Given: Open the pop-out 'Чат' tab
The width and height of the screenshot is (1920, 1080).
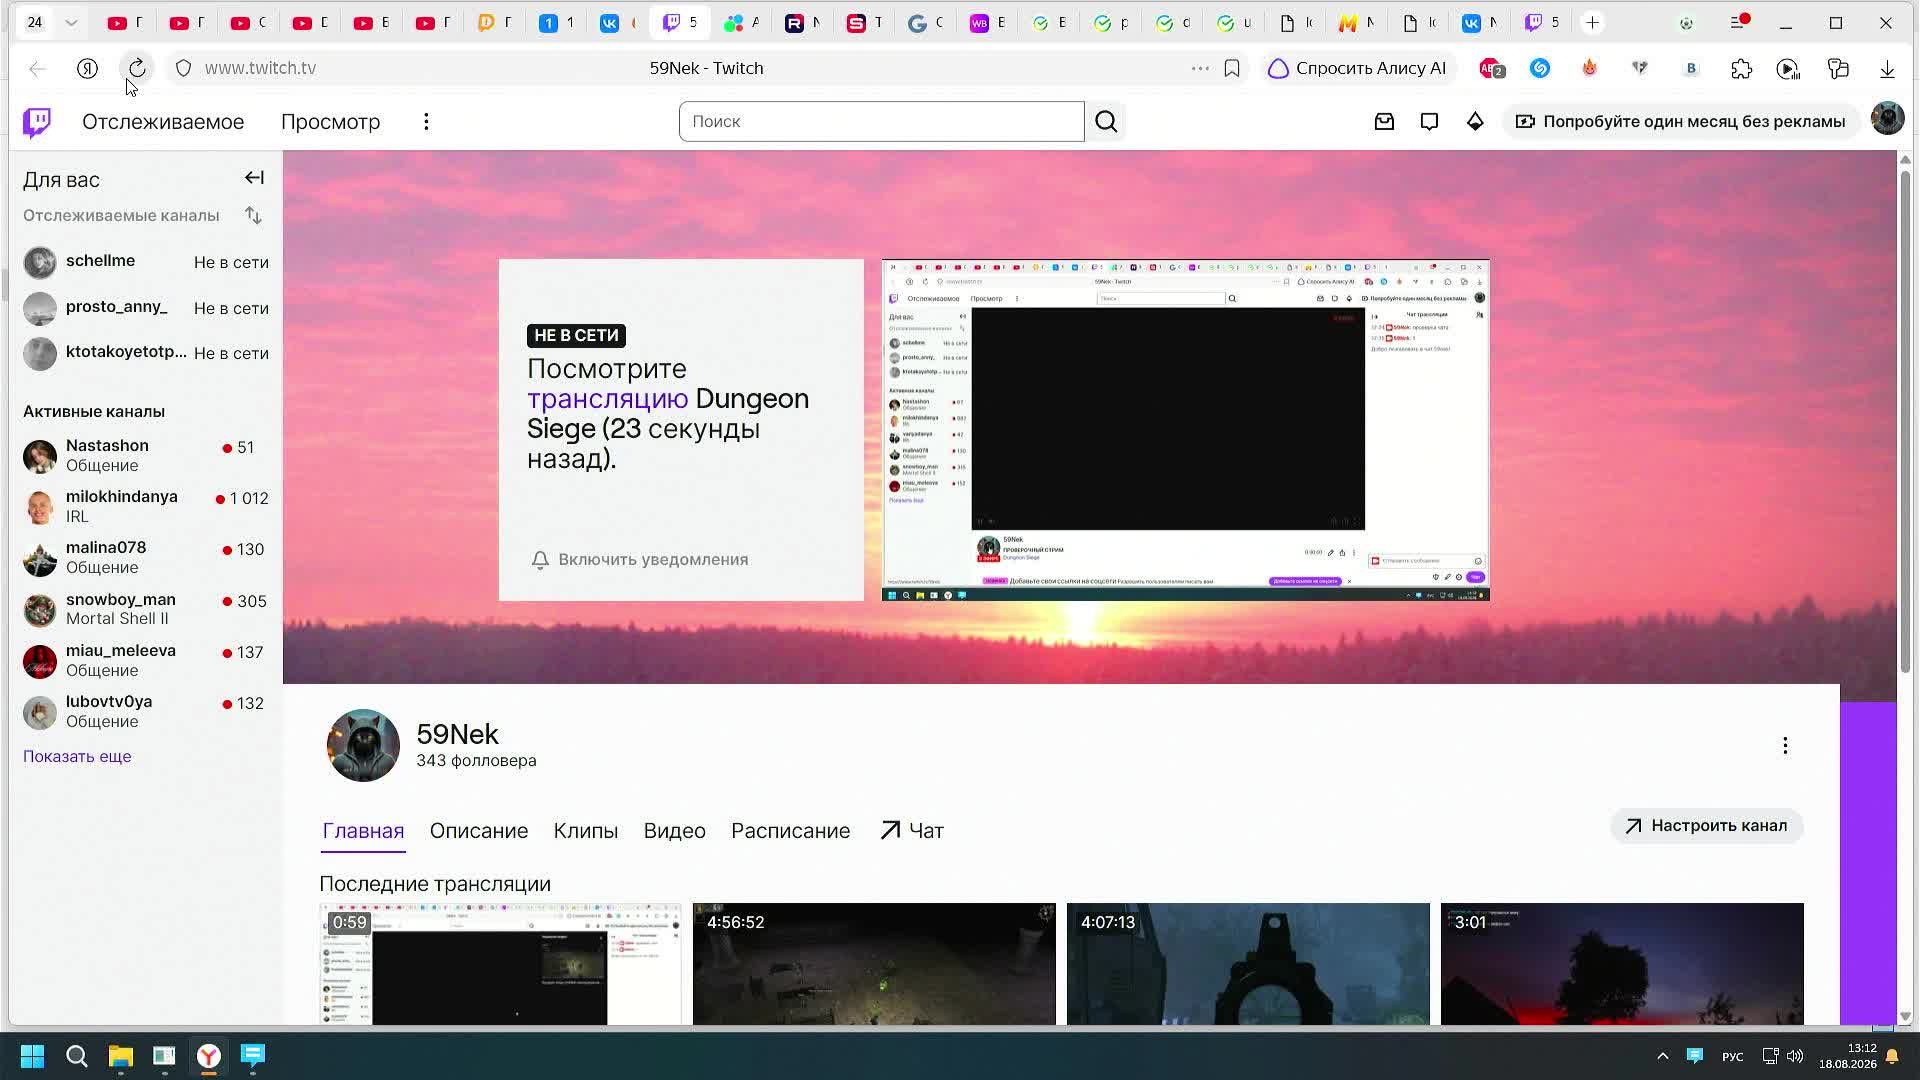Looking at the screenshot, I should (x=912, y=831).
